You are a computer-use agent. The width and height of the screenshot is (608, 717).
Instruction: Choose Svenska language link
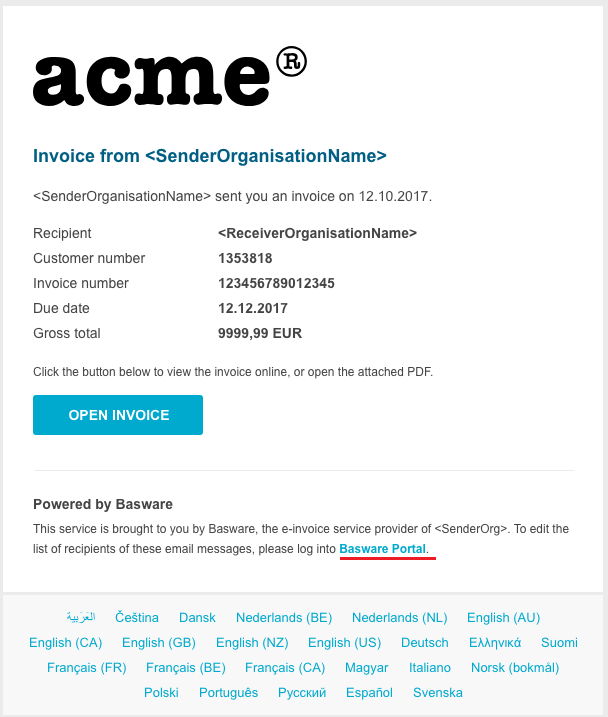tap(438, 692)
